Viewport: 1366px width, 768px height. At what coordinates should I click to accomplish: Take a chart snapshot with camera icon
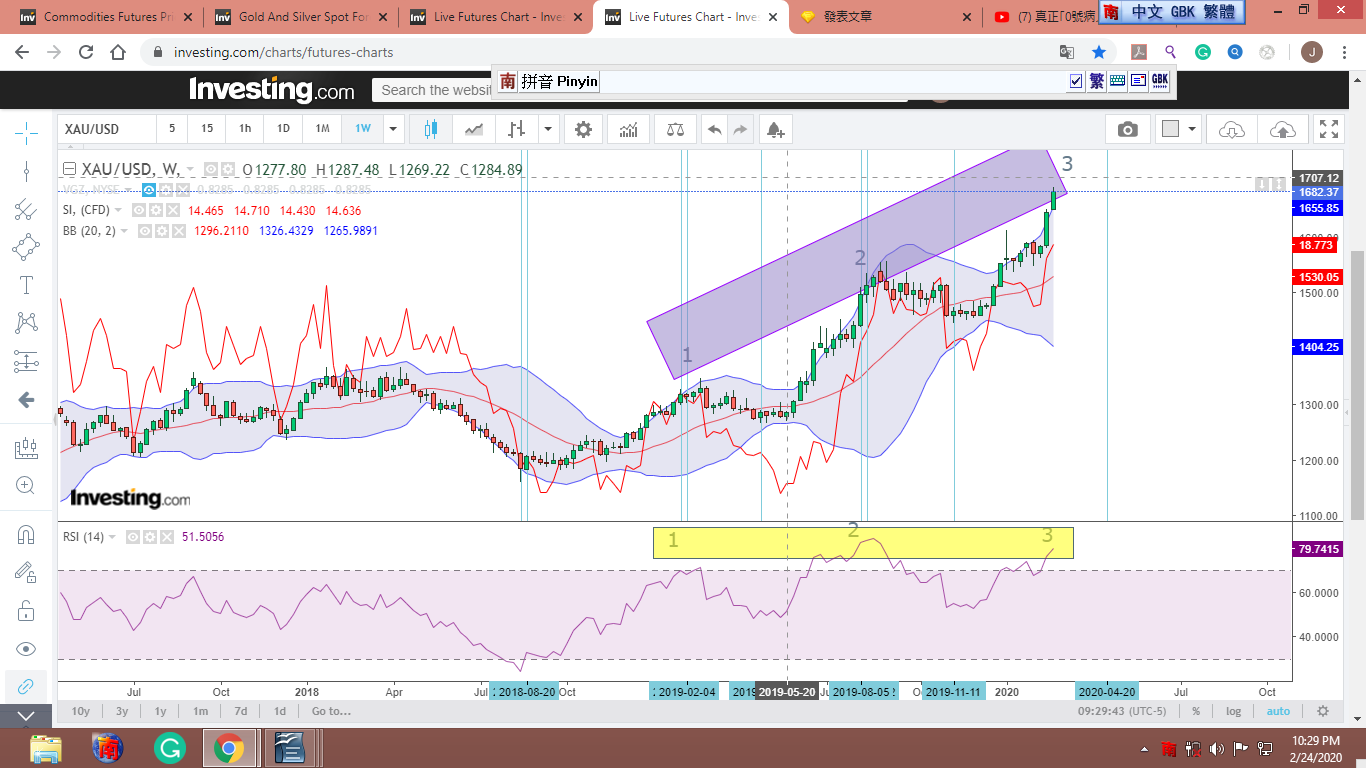pyautogui.click(x=1128, y=129)
